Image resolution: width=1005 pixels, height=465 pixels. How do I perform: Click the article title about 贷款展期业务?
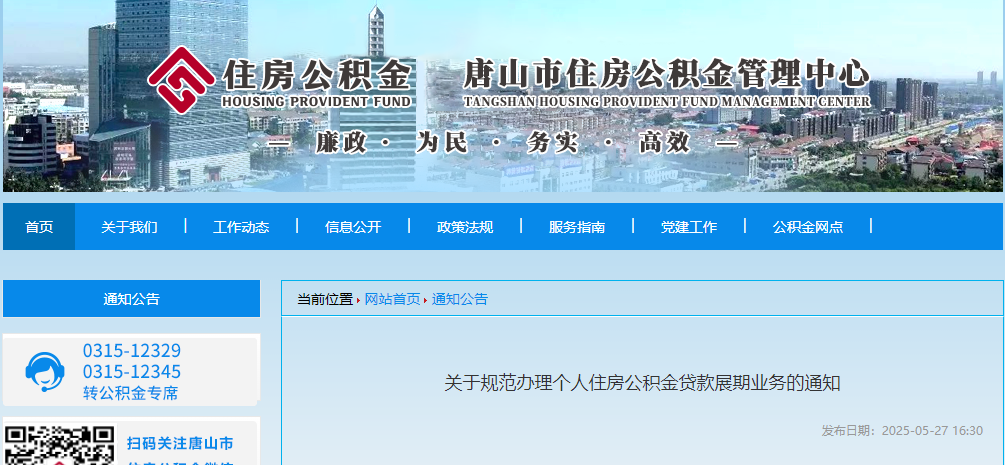coord(642,383)
